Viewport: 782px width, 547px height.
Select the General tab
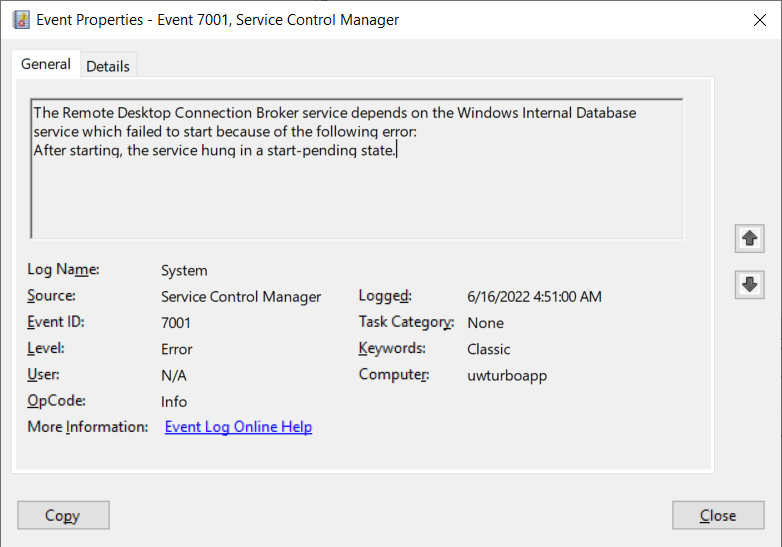tap(46, 64)
